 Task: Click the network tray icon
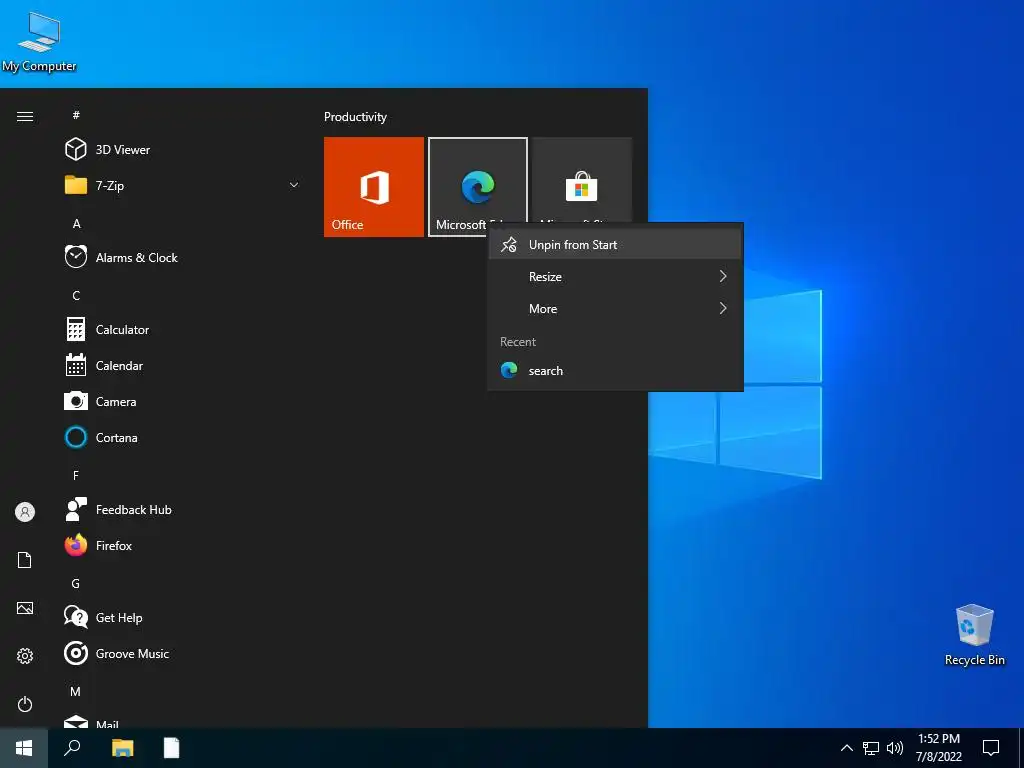871,748
